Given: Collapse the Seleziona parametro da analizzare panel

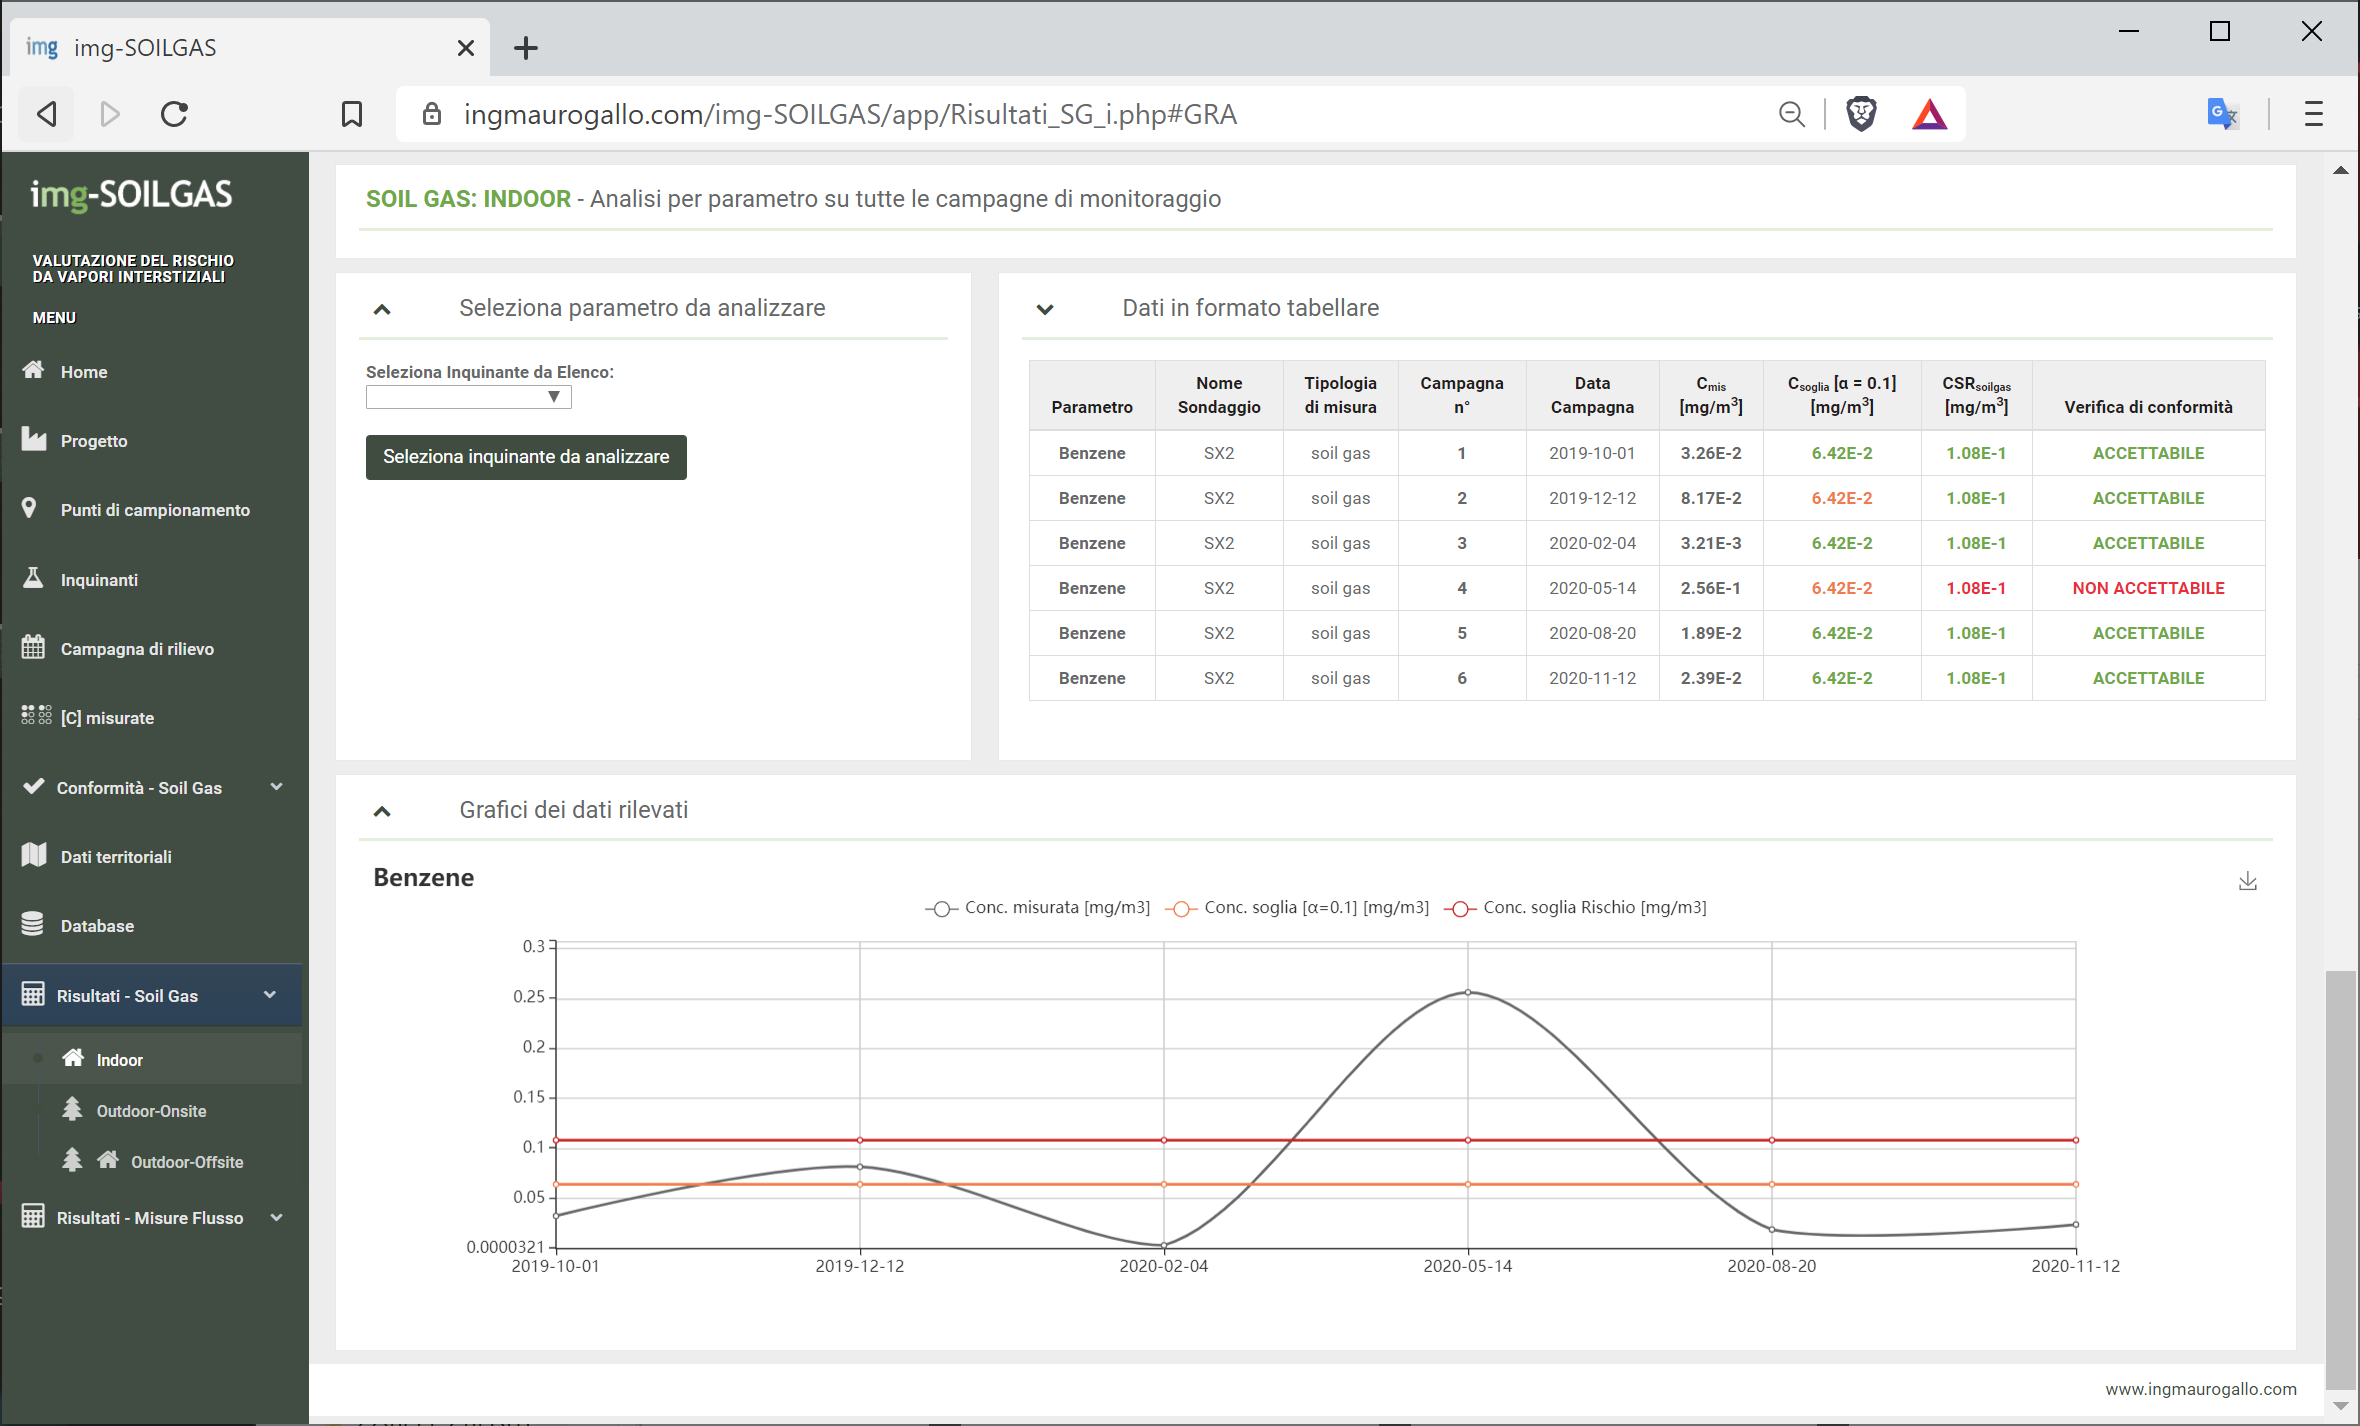Looking at the screenshot, I should (x=382, y=309).
